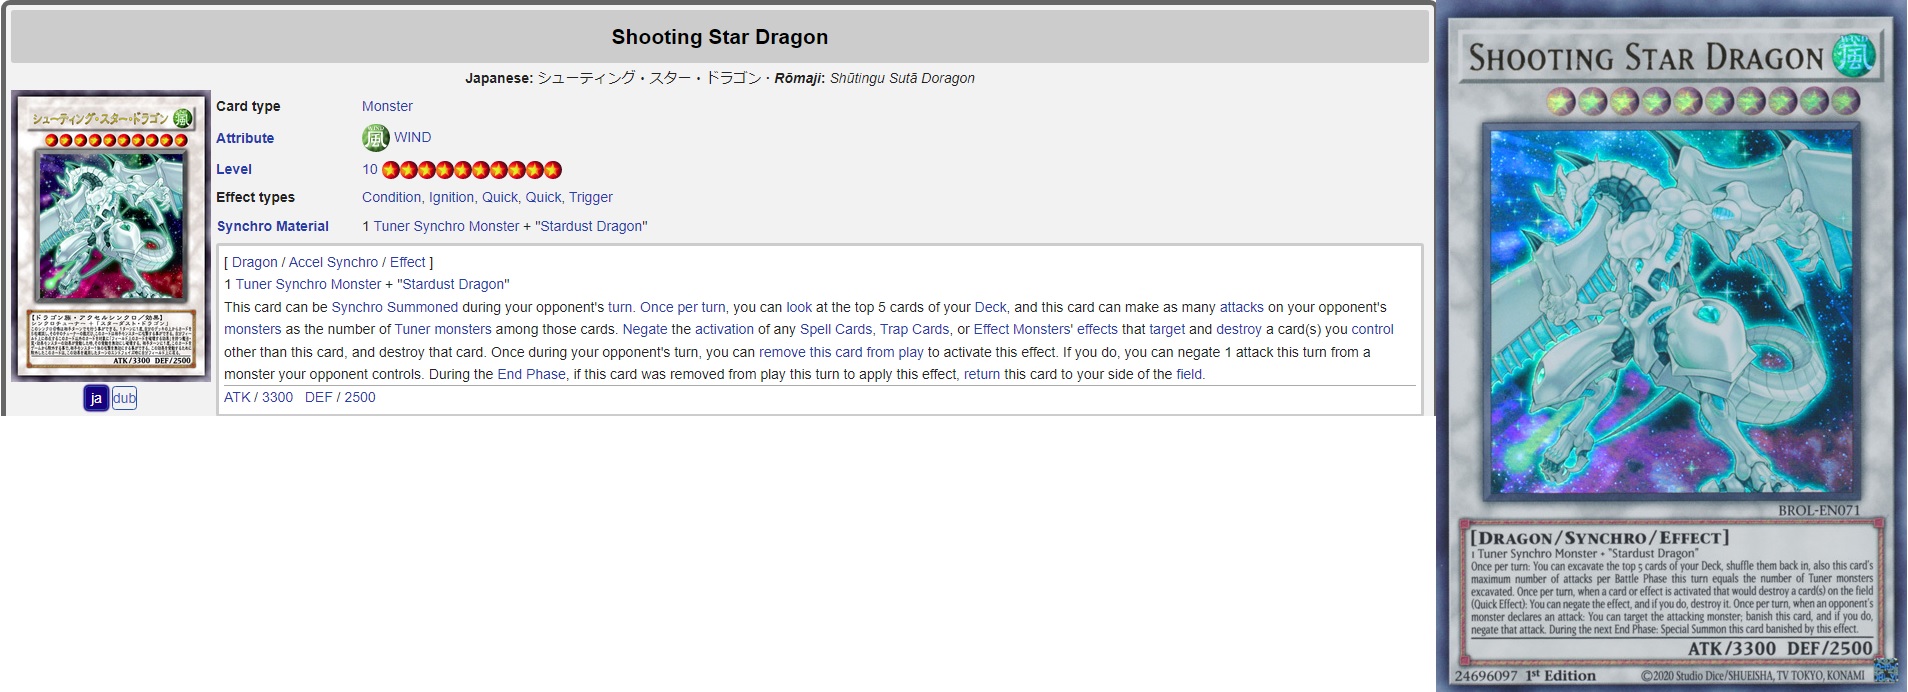
Task: Click the control link
Action: [1372, 329]
